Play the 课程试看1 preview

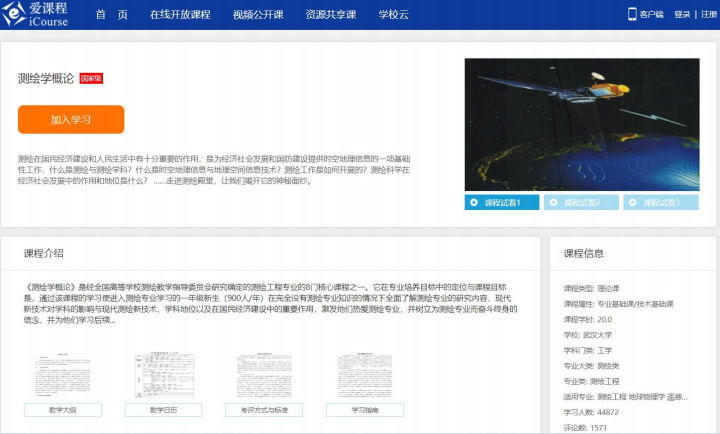pos(503,203)
